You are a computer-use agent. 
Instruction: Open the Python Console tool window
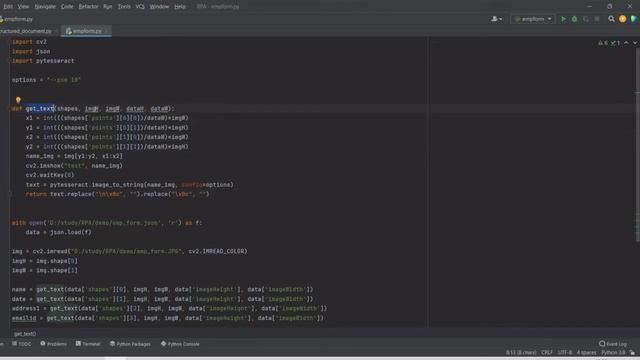[180, 344]
